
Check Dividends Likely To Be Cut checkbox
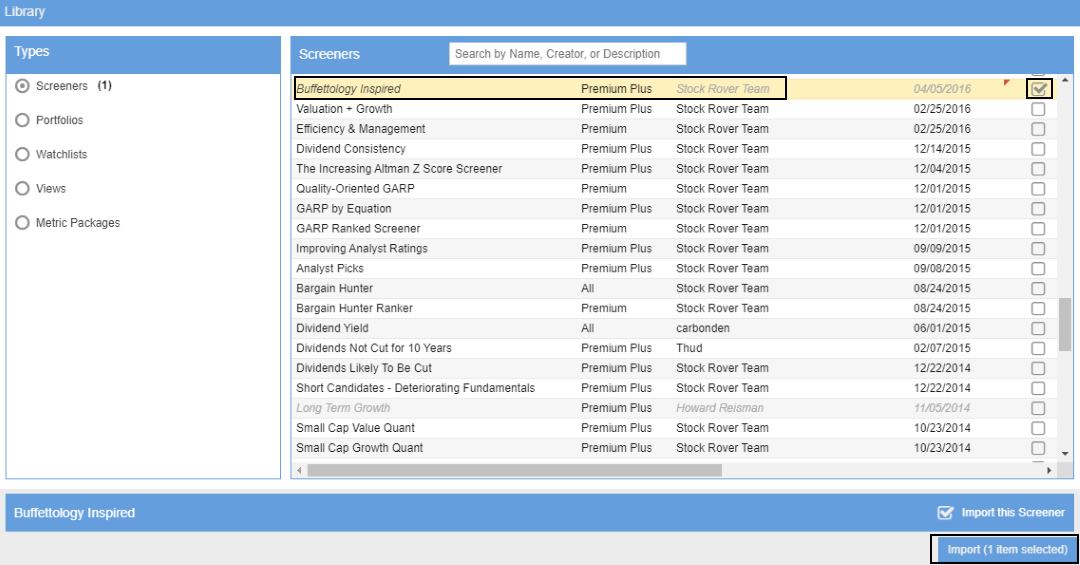click(x=1038, y=369)
